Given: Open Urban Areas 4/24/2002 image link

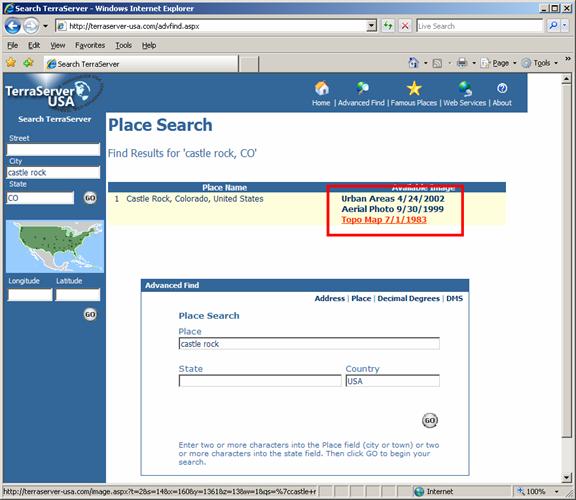Looking at the screenshot, I should [x=393, y=199].
